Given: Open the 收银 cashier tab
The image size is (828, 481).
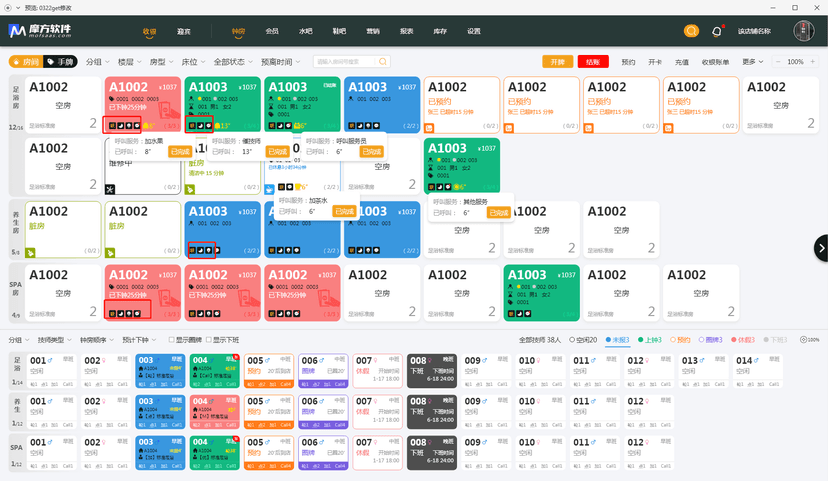Looking at the screenshot, I should (149, 31).
